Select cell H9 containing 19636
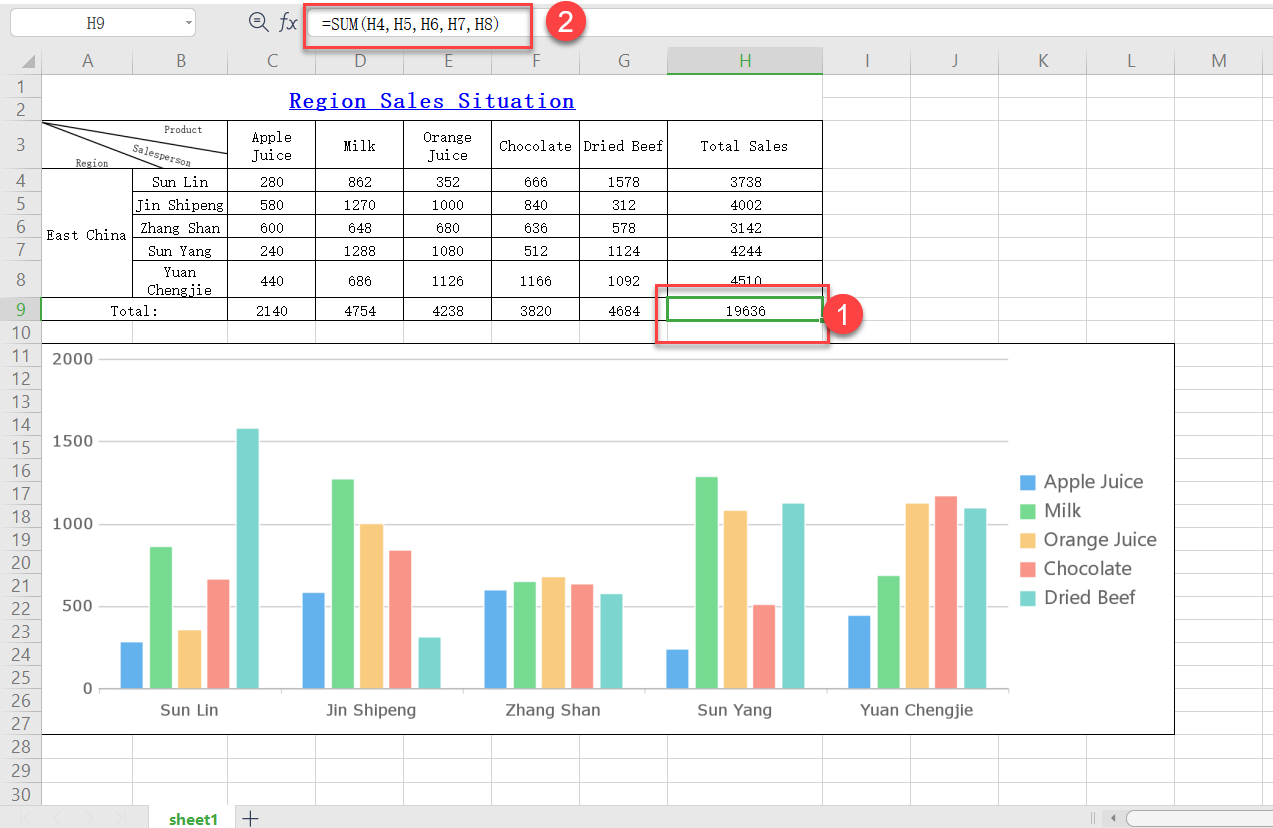The width and height of the screenshot is (1273, 828). click(744, 309)
